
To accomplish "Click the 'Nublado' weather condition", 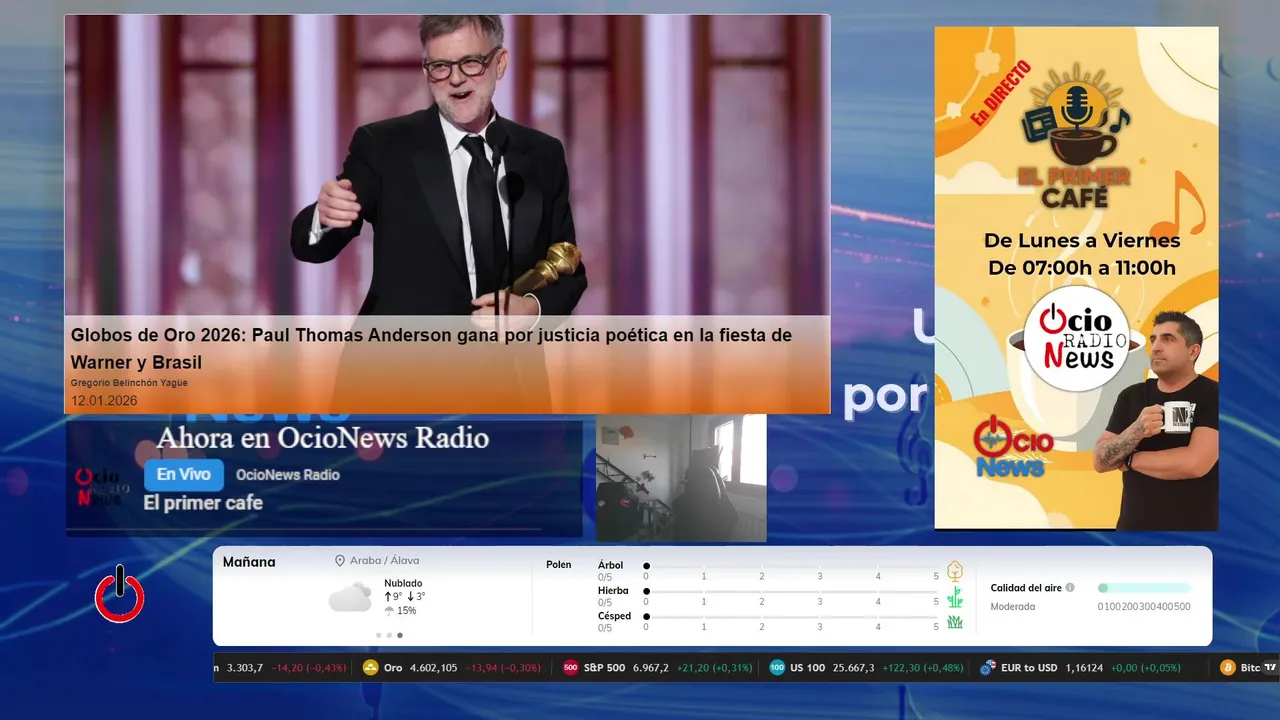I will (x=403, y=583).
